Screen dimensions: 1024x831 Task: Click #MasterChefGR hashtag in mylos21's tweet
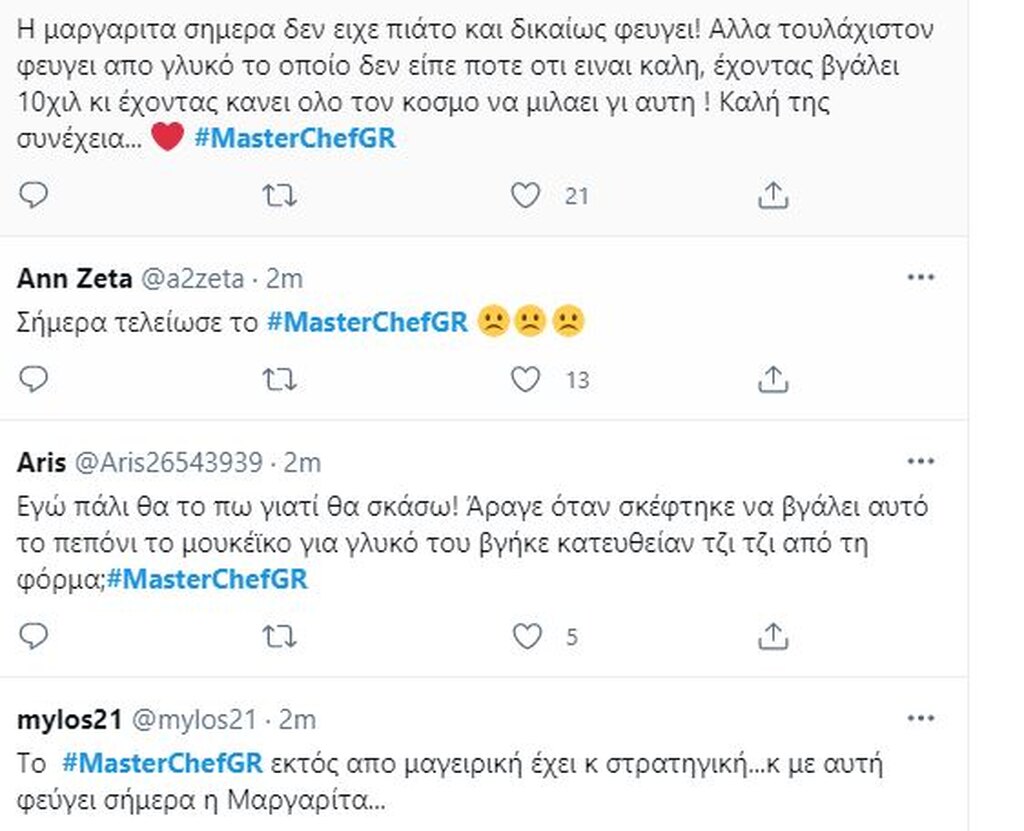(x=162, y=764)
